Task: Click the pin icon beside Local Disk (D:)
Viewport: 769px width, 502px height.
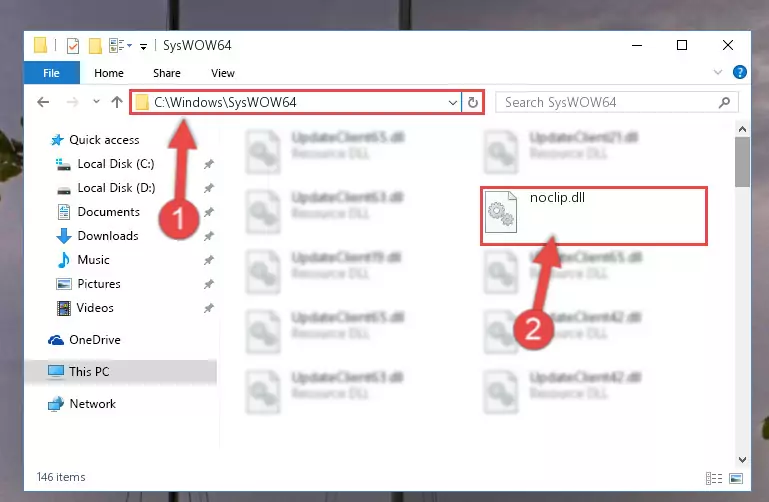Action: pyautogui.click(x=209, y=188)
